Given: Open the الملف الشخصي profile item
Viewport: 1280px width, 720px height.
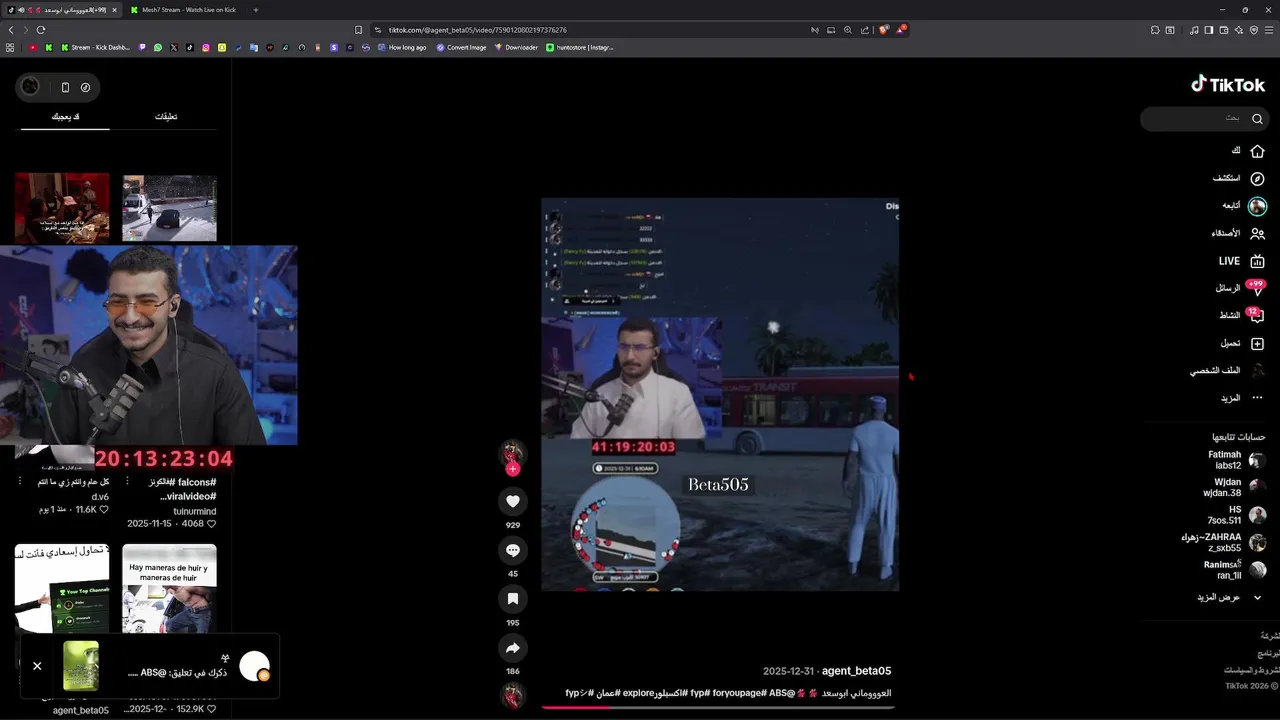Looking at the screenshot, I should point(1228,370).
